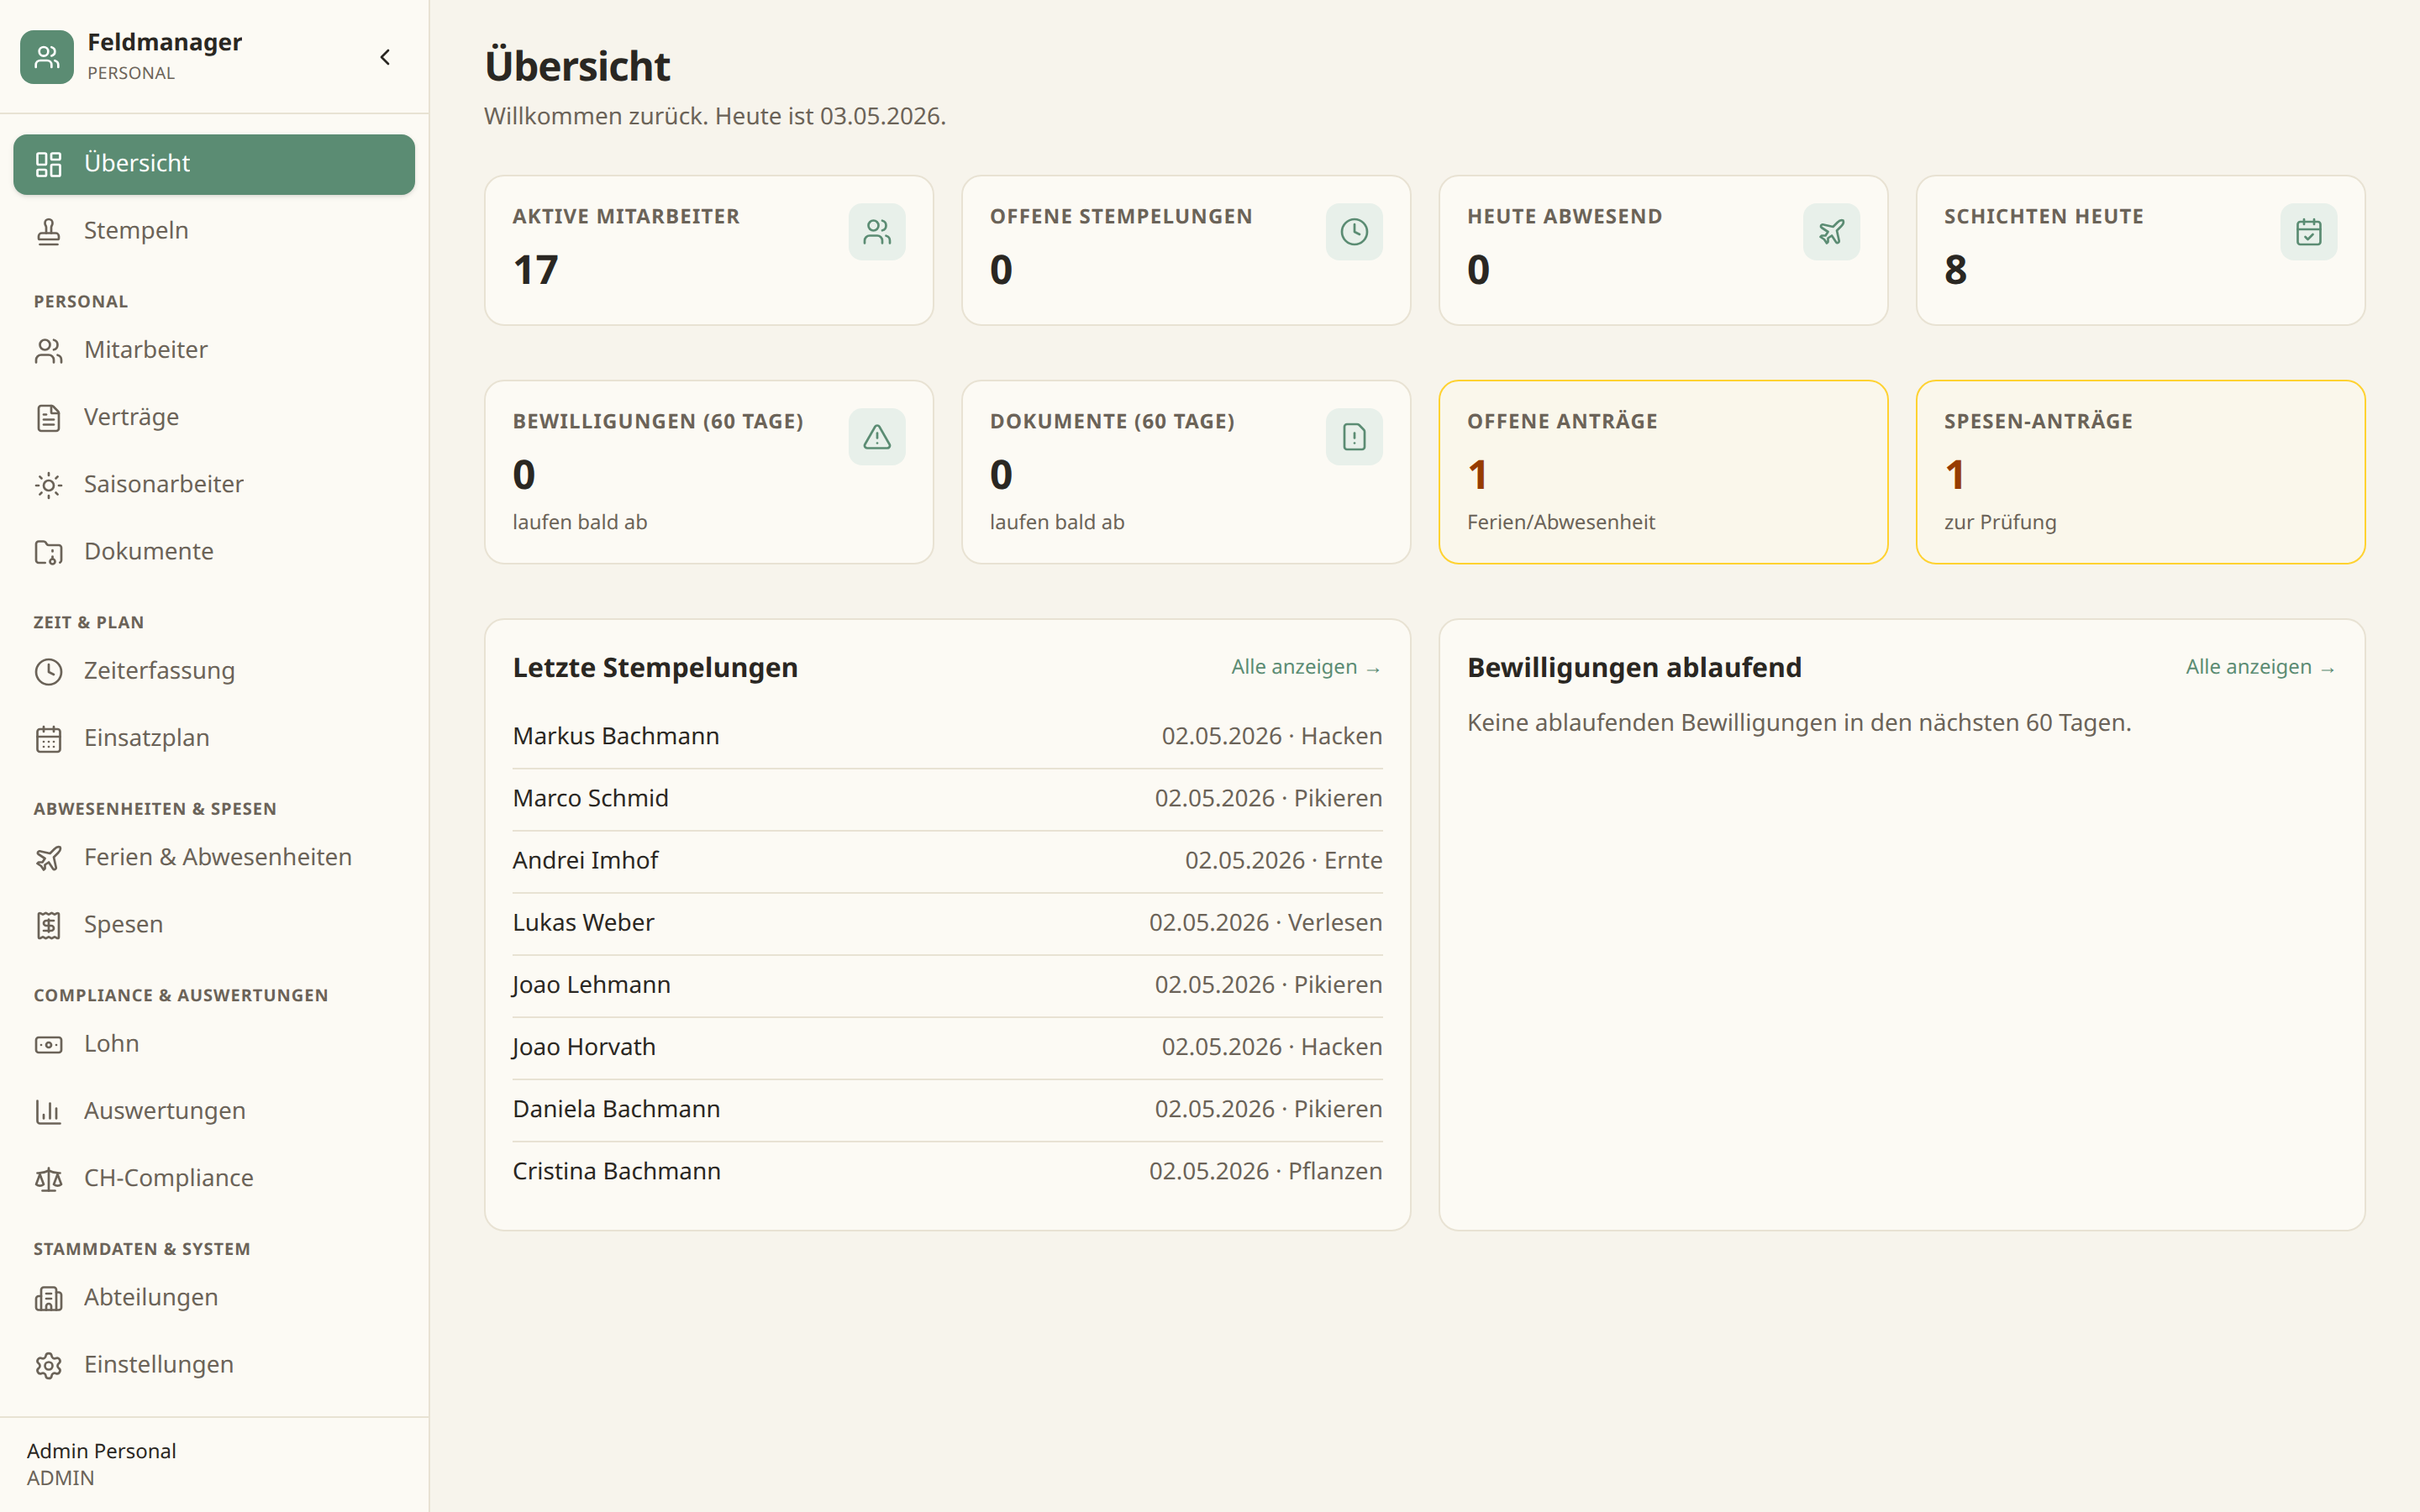Image resolution: width=2420 pixels, height=1512 pixels.
Task: Open the Übersicht dashboard icon
Action: point(48,164)
